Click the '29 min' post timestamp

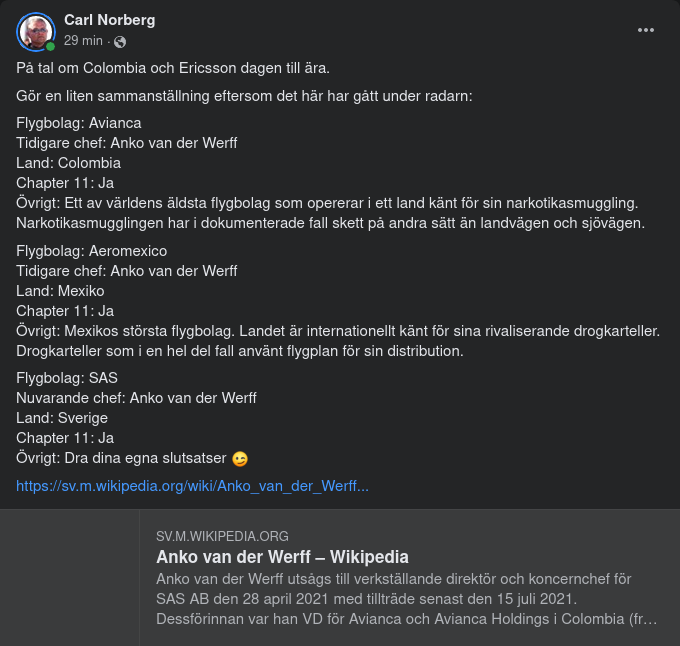pyautogui.click(x=83, y=41)
